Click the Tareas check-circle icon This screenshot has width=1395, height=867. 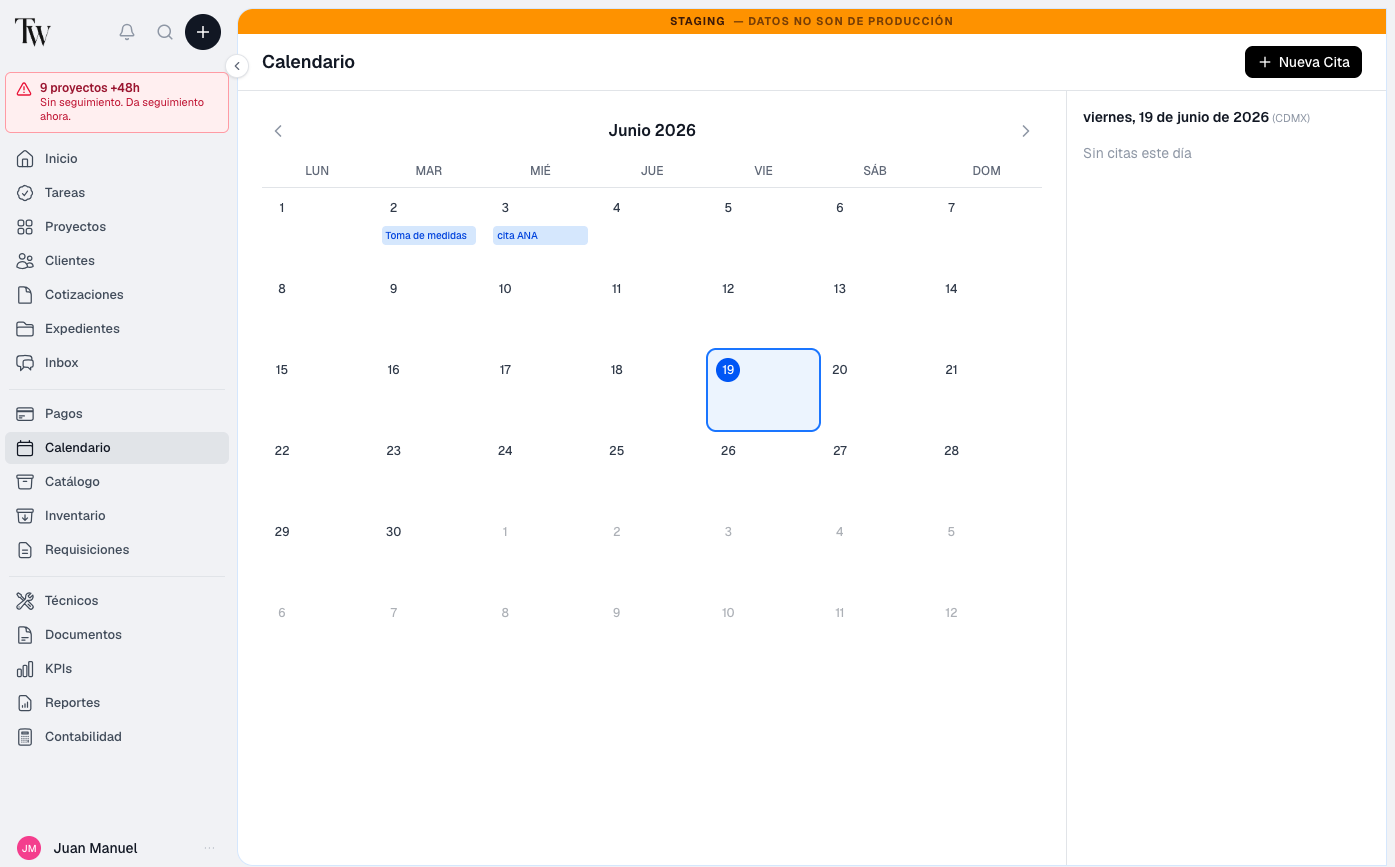pos(26,193)
